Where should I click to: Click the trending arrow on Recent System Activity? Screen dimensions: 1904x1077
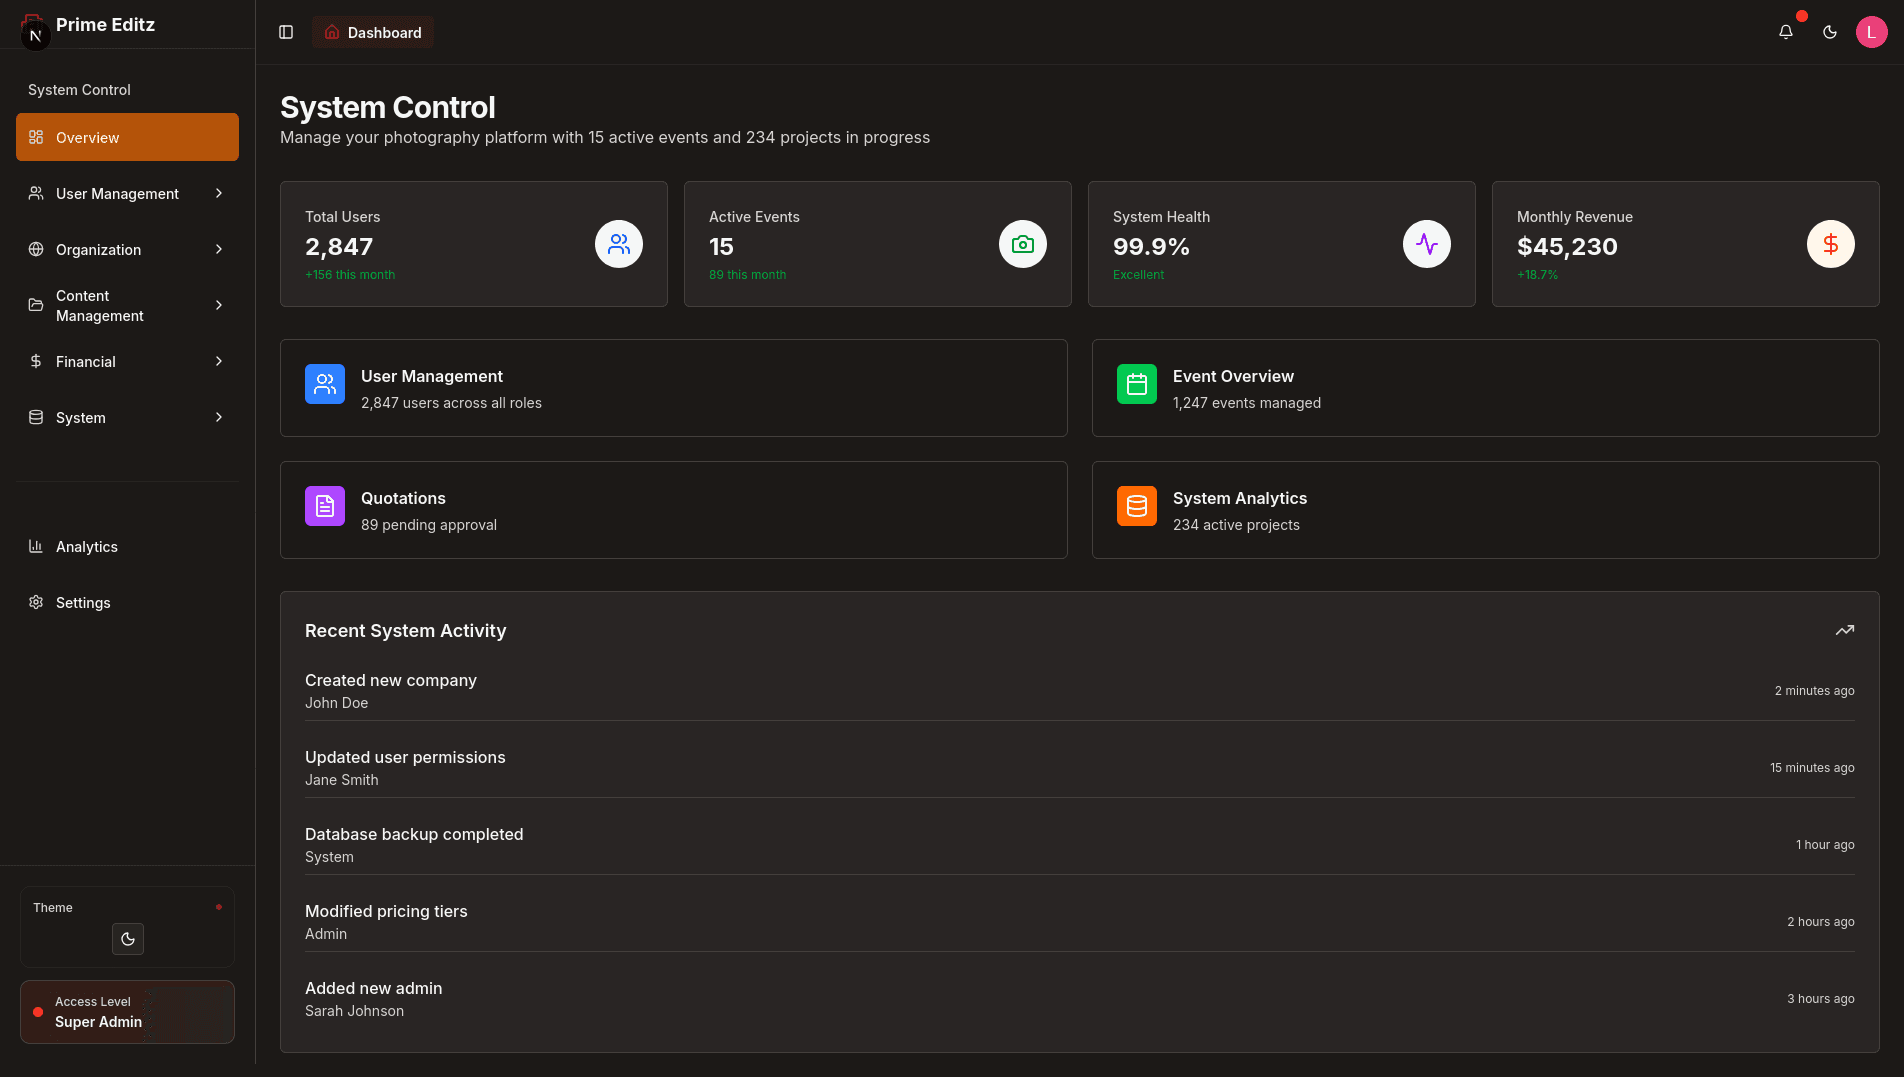[x=1845, y=630]
